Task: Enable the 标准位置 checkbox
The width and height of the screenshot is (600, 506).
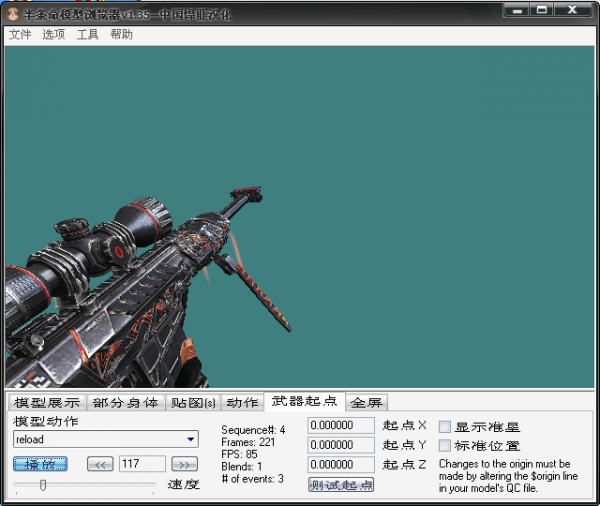Action: tap(444, 446)
